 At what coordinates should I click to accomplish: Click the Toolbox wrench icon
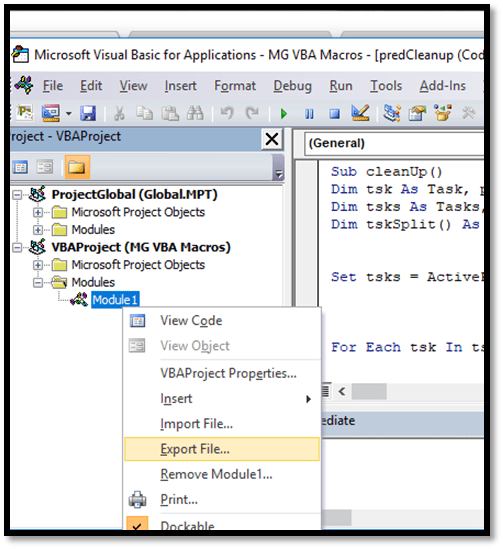(x=468, y=113)
